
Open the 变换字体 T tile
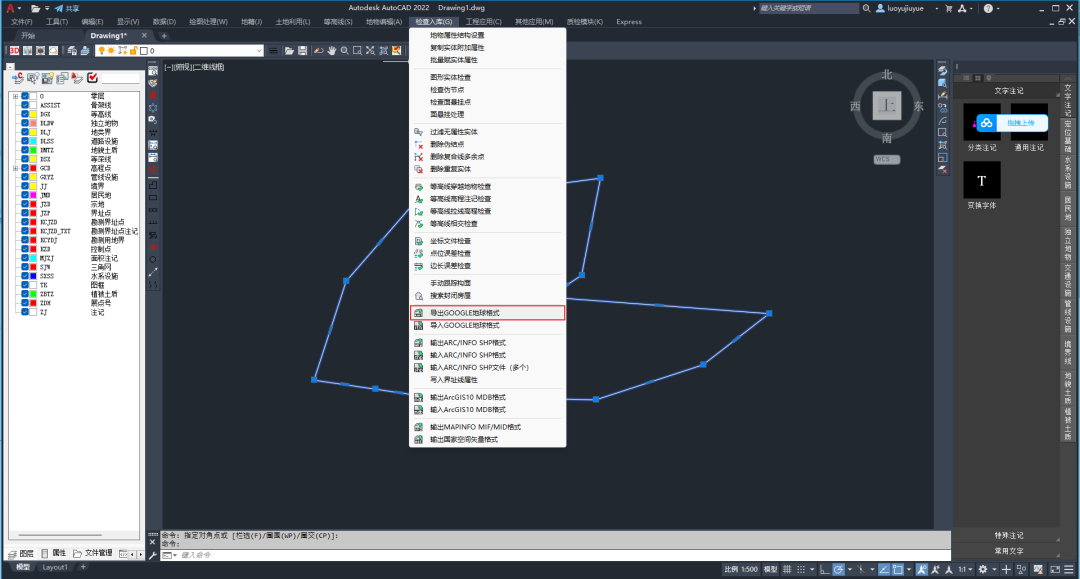[x=982, y=180]
